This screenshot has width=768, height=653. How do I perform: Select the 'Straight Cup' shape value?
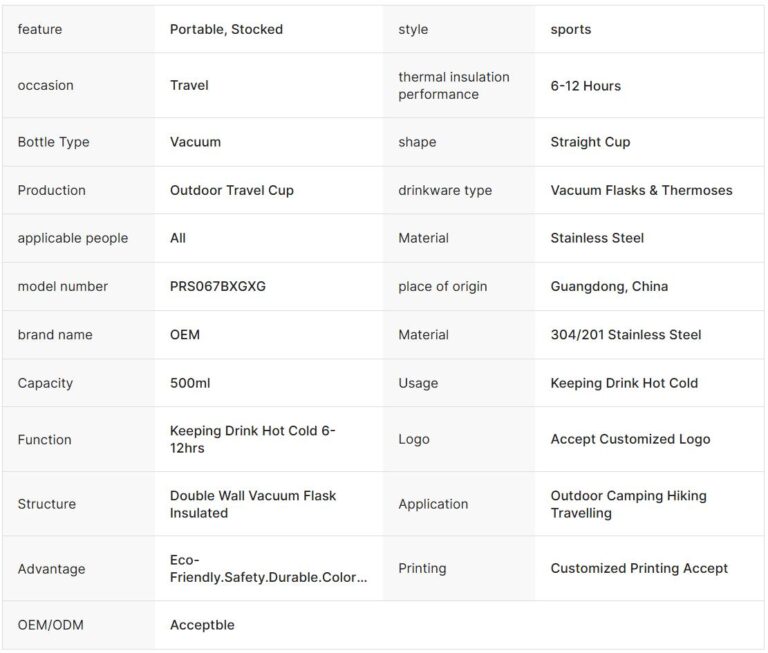pyautogui.click(x=590, y=142)
